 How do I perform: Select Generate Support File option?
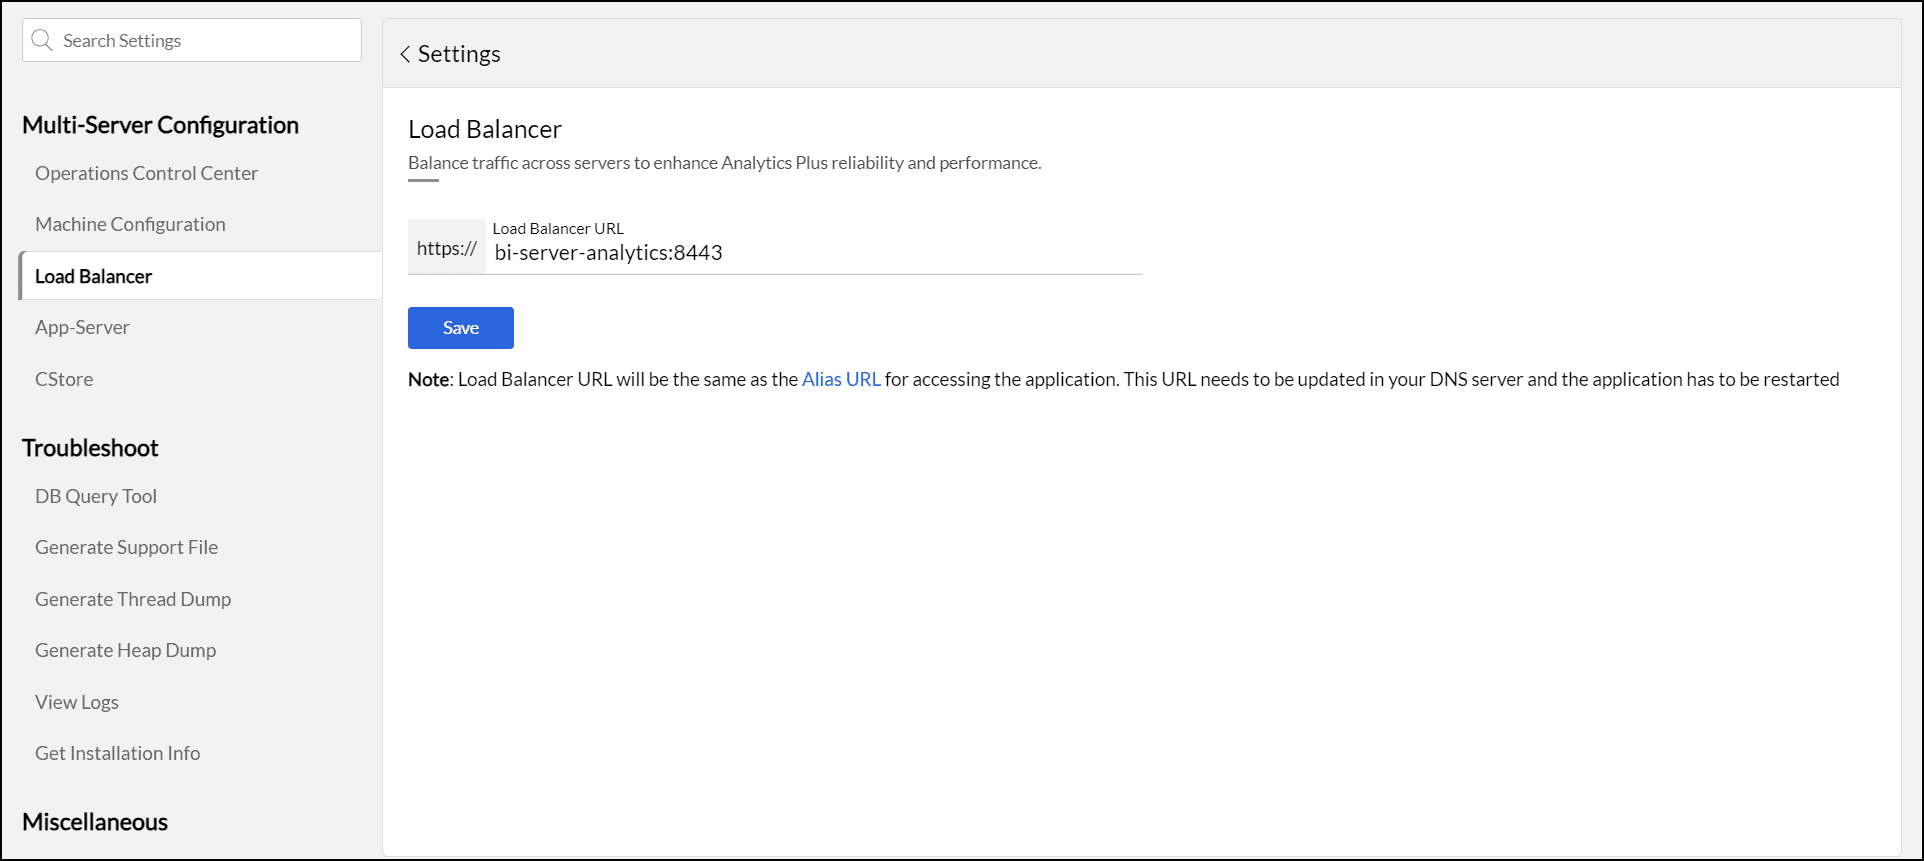point(126,547)
